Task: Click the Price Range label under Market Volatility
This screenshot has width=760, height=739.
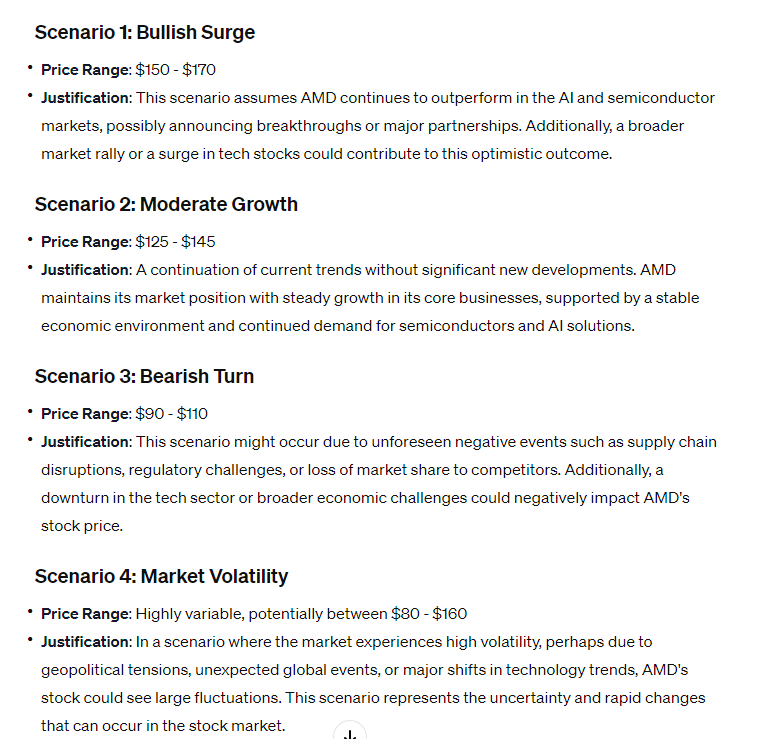Action: [x=86, y=614]
